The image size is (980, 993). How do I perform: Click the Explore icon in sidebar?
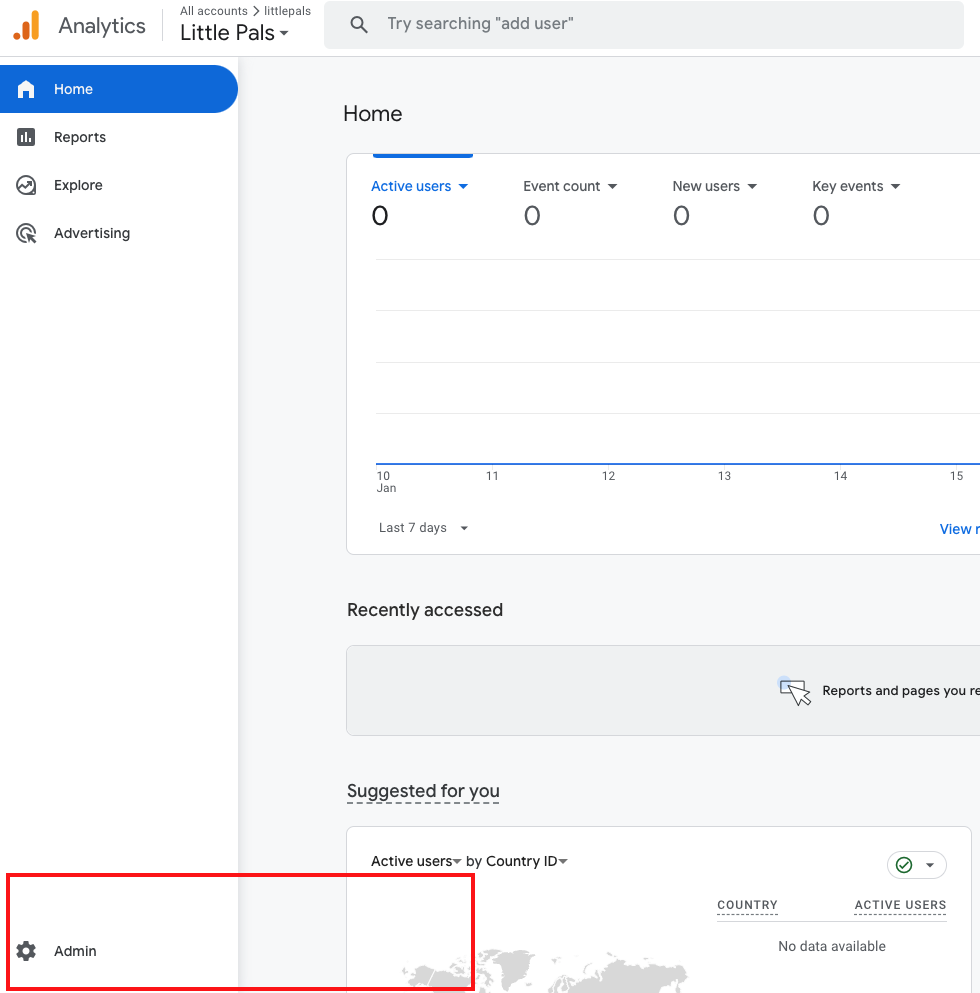tap(26, 185)
